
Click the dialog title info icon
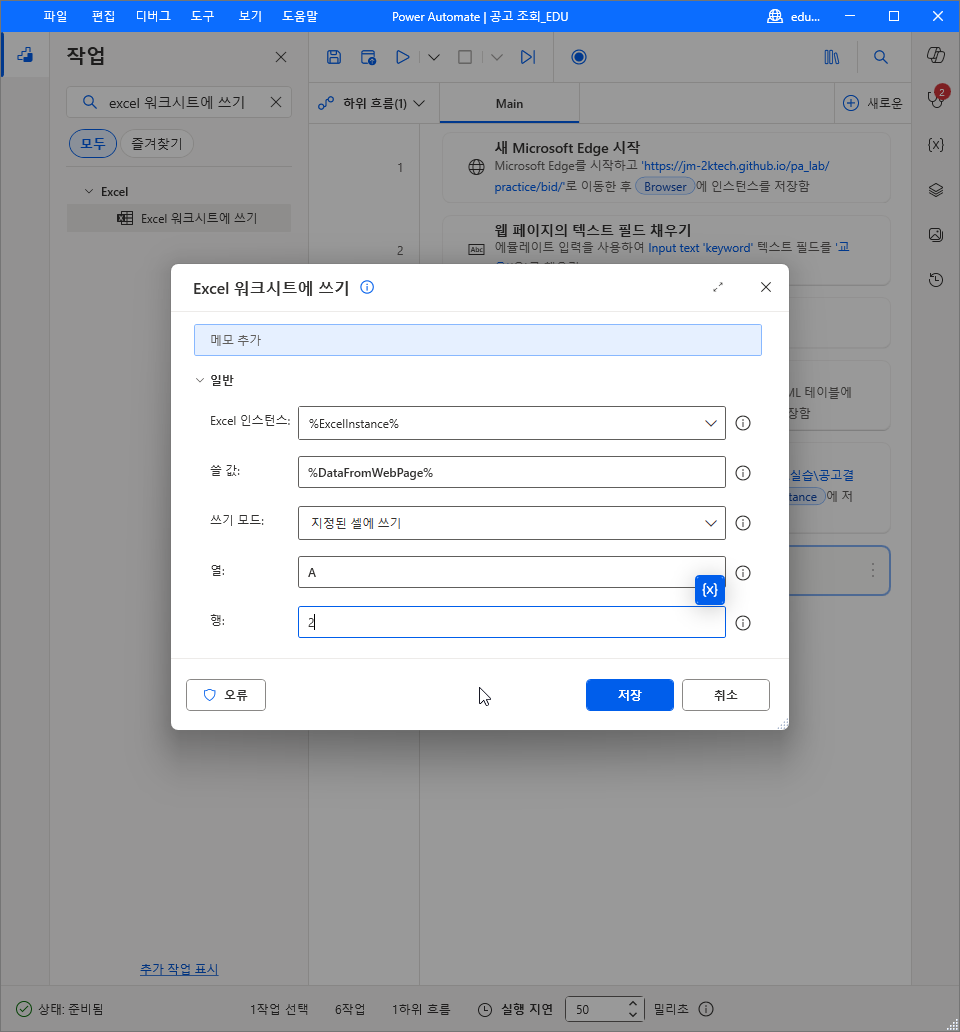[x=367, y=287]
